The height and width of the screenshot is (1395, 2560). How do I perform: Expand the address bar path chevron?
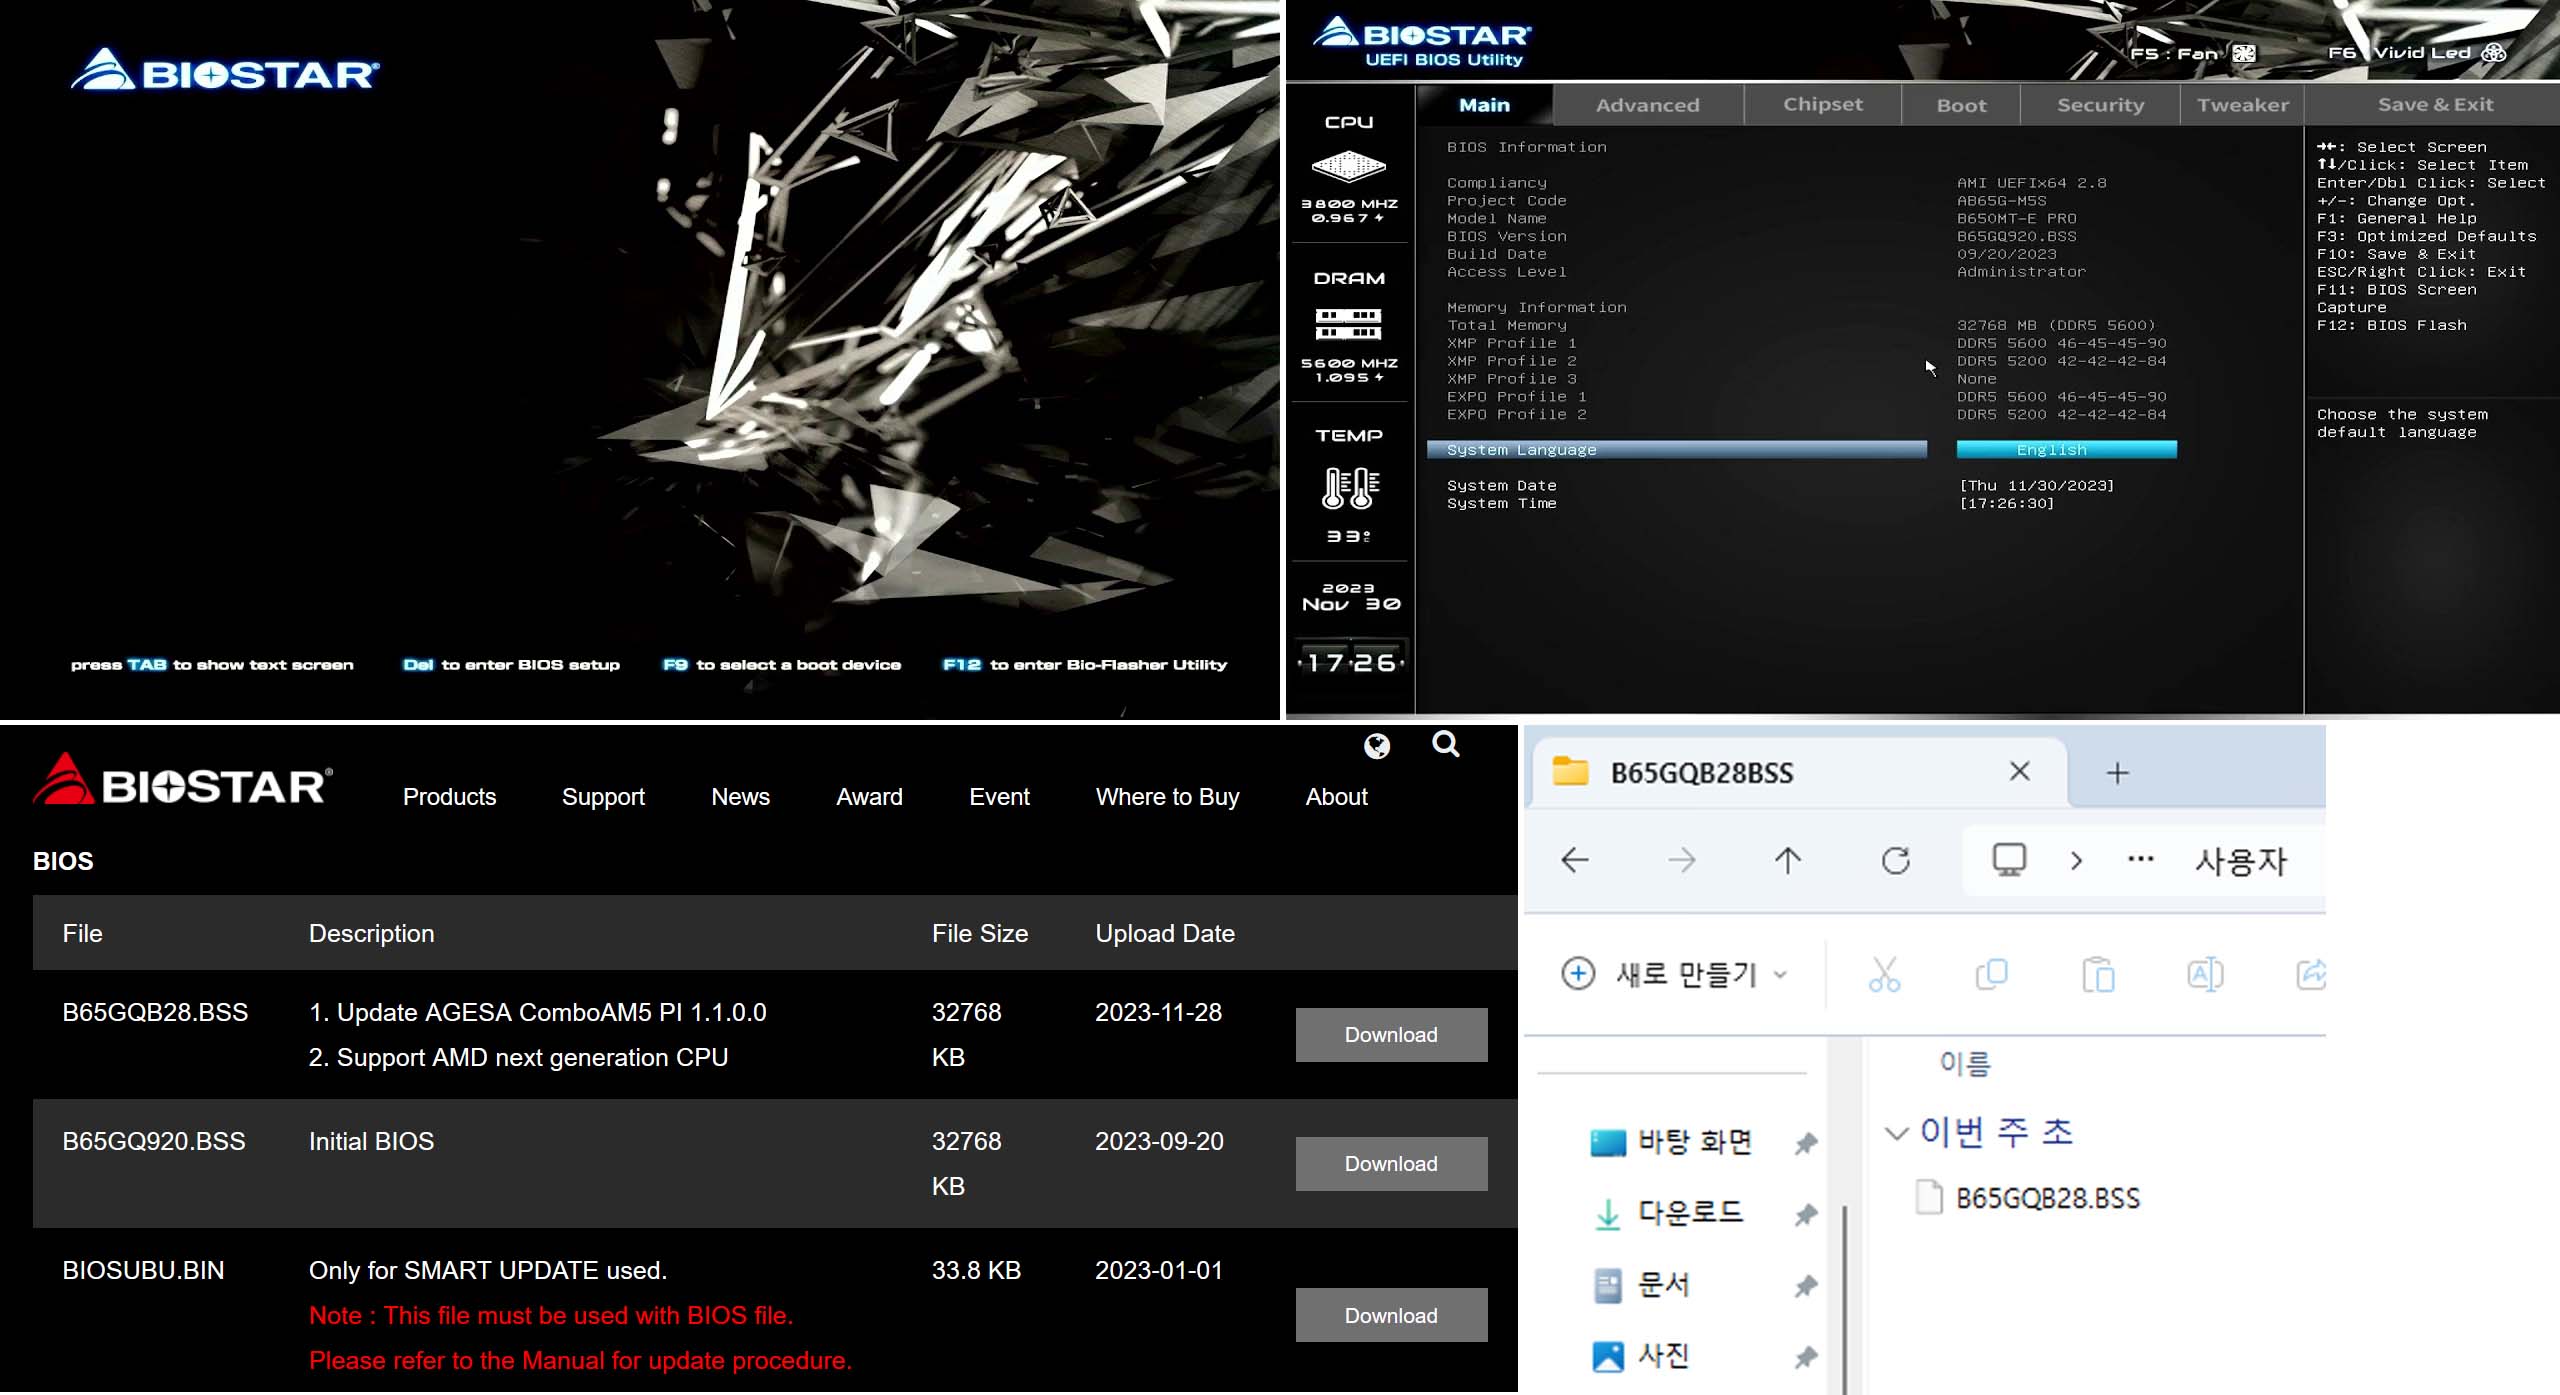pyautogui.click(x=2076, y=860)
